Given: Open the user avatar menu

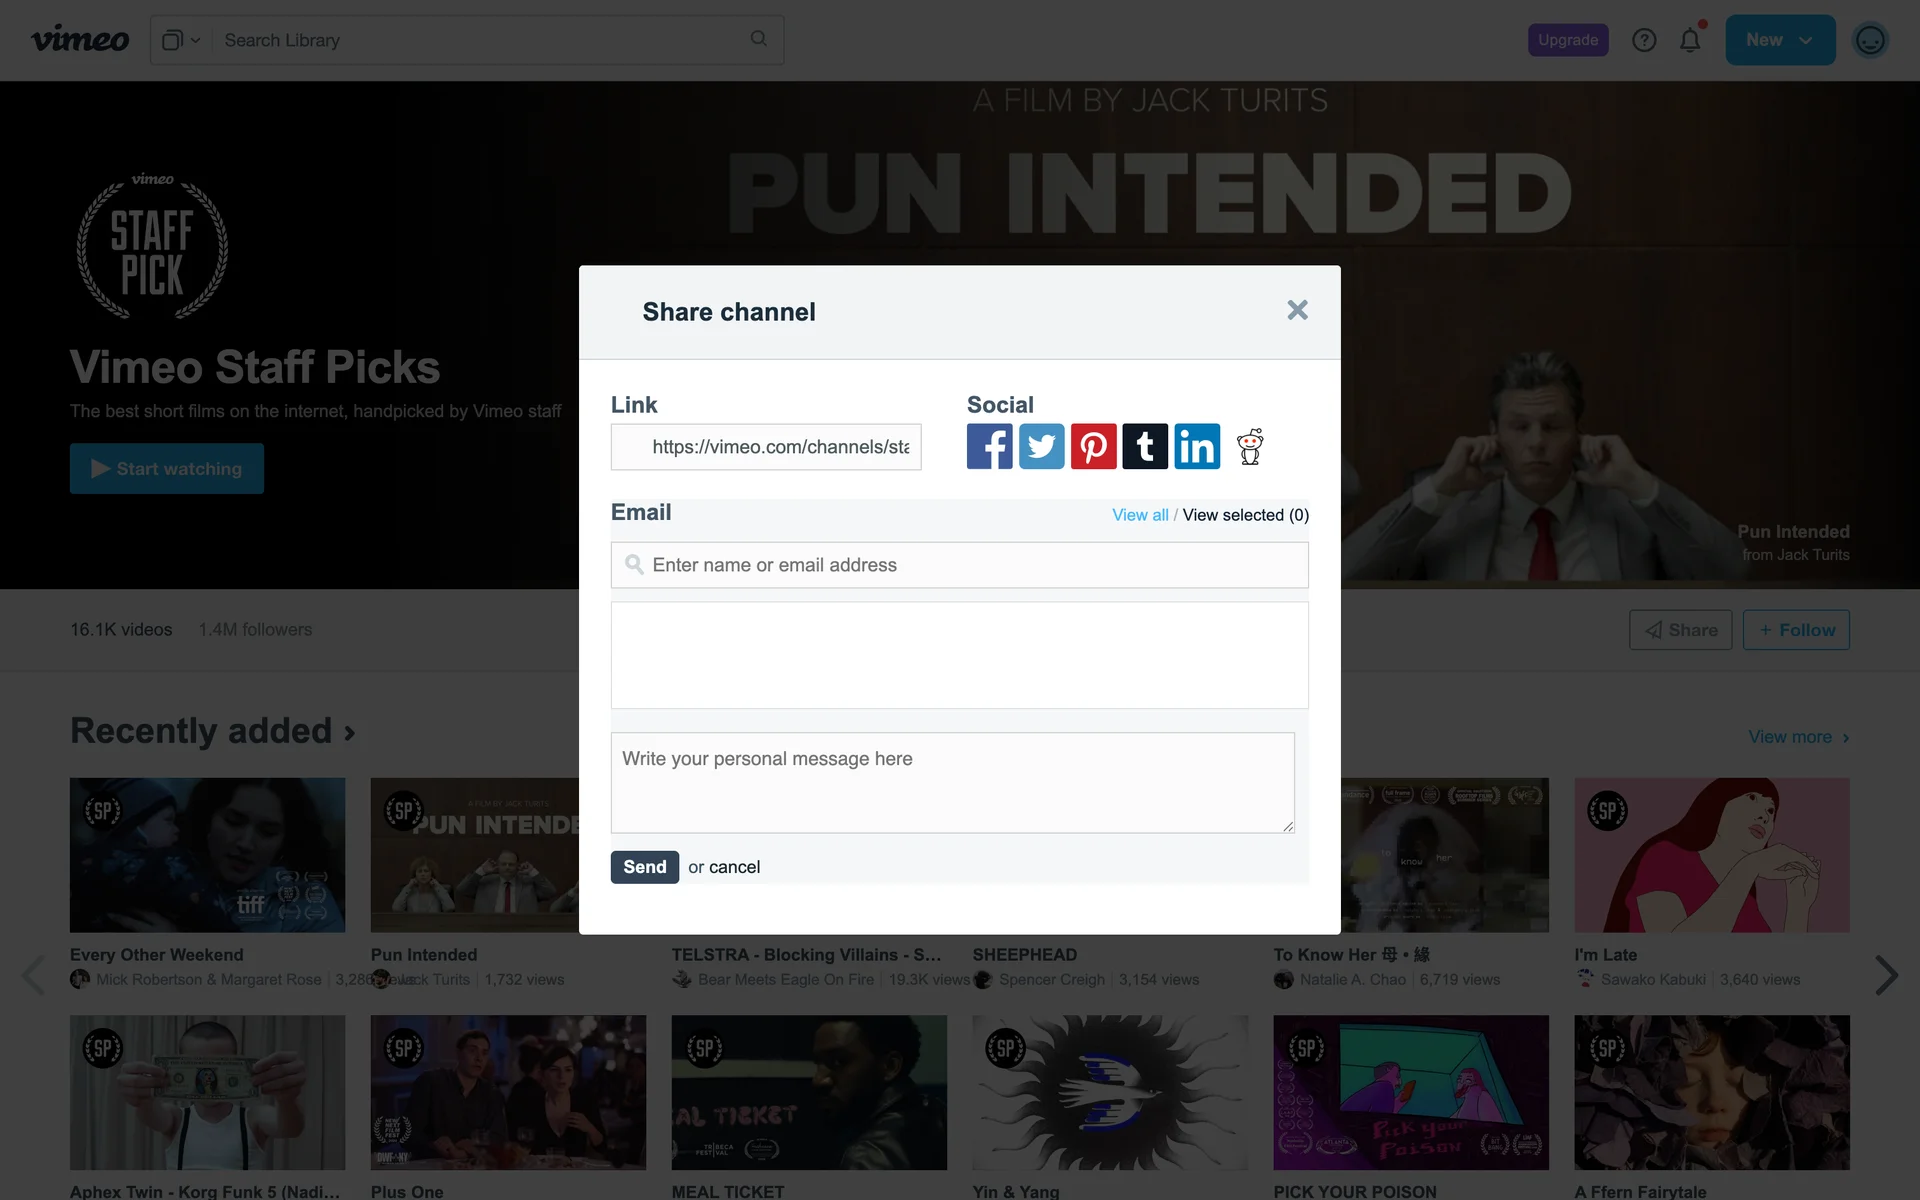Looking at the screenshot, I should click(1869, 40).
